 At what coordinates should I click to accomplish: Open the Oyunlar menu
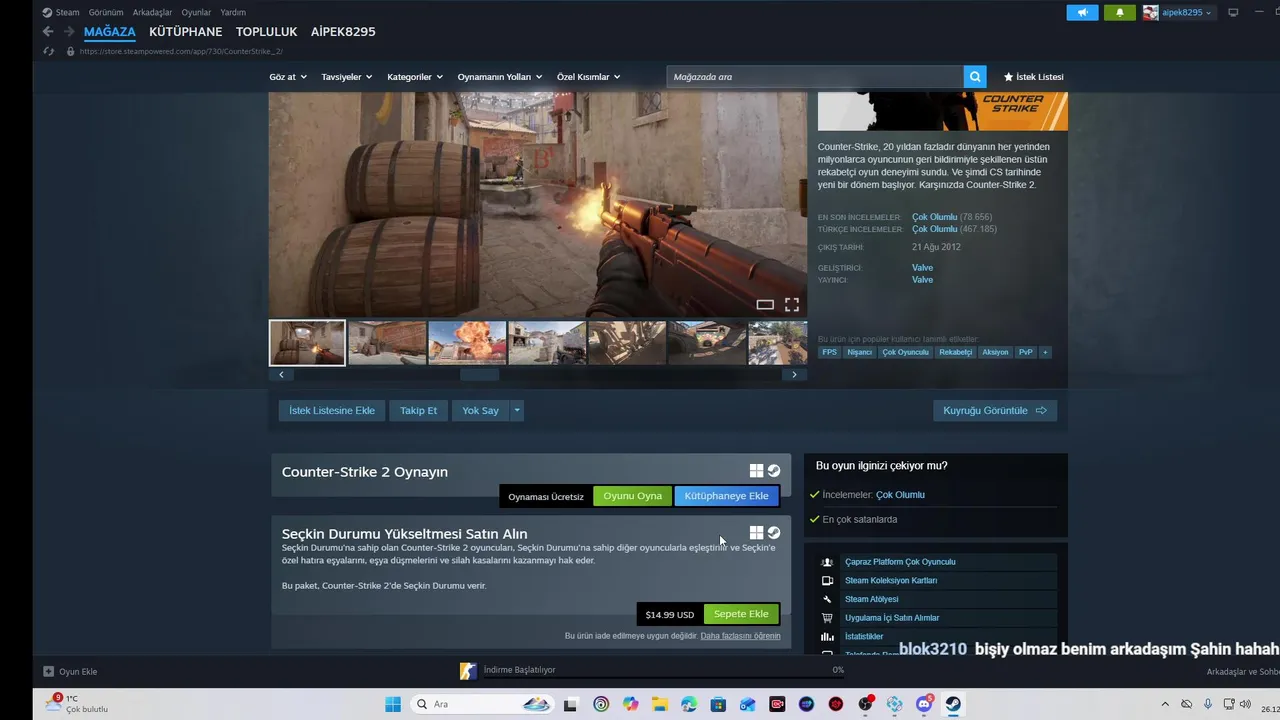[196, 12]
